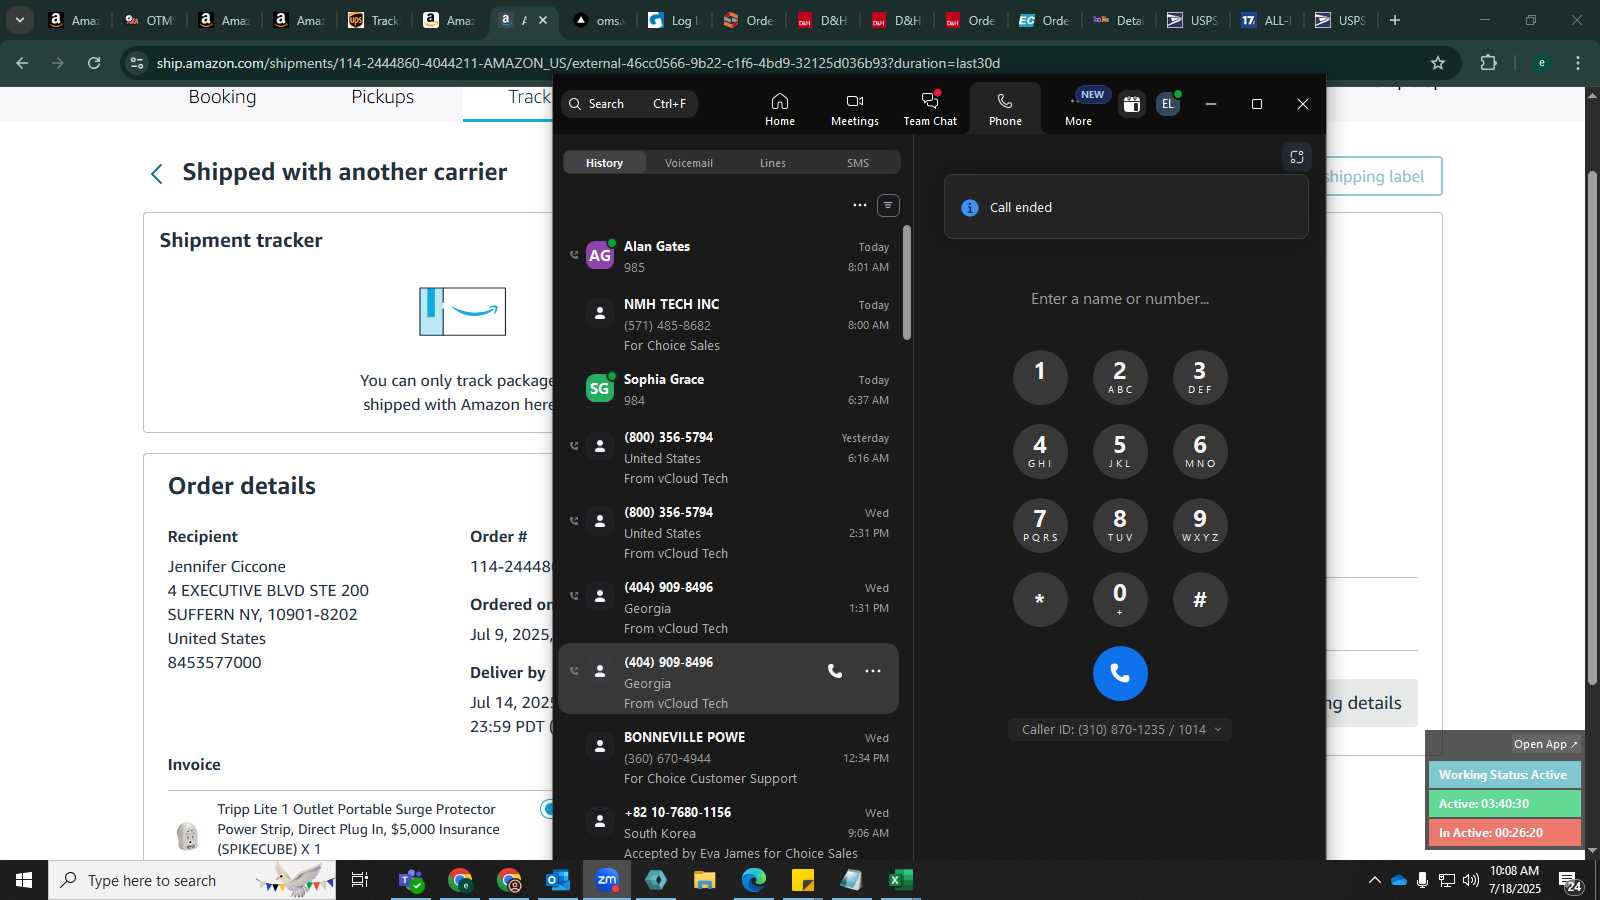Click Enter a name or number field
The image size is (1600, 900).
(1120, 299)
